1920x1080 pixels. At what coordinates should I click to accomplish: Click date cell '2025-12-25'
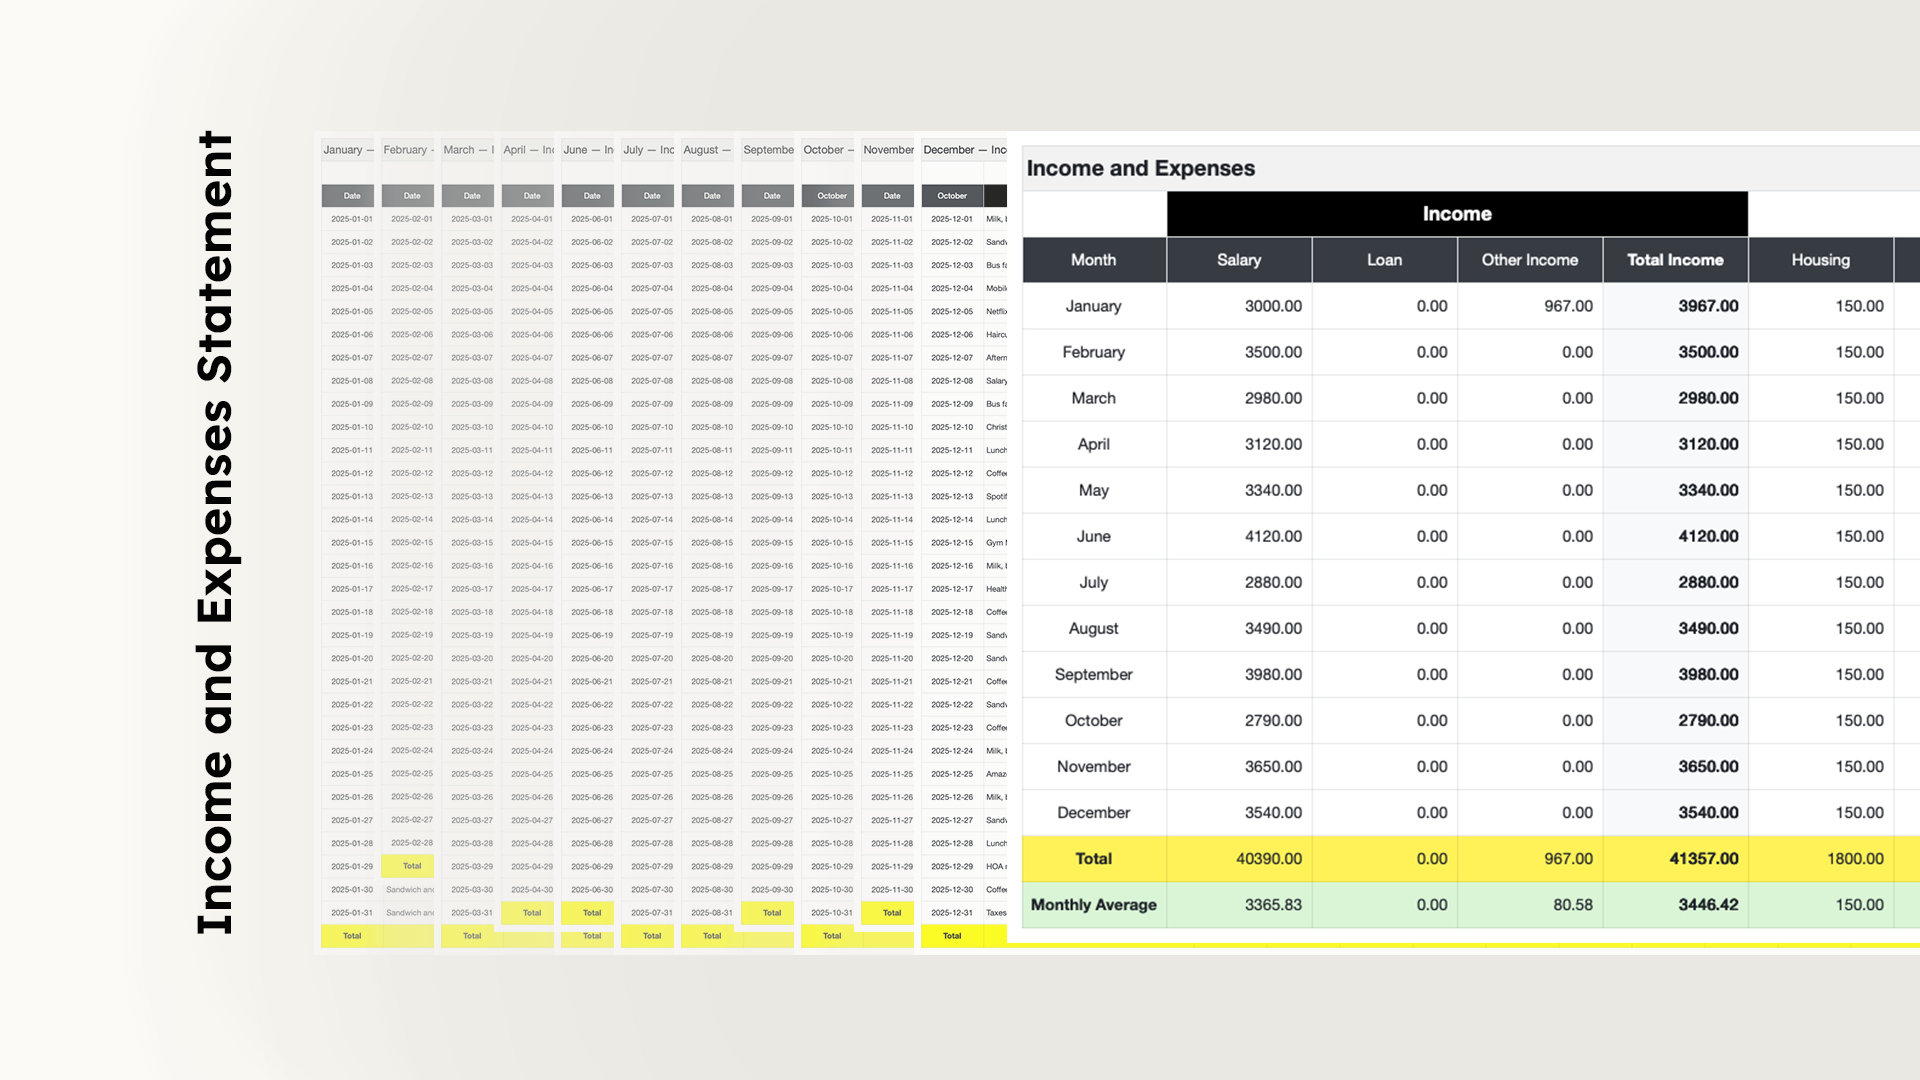coord(952,774)
